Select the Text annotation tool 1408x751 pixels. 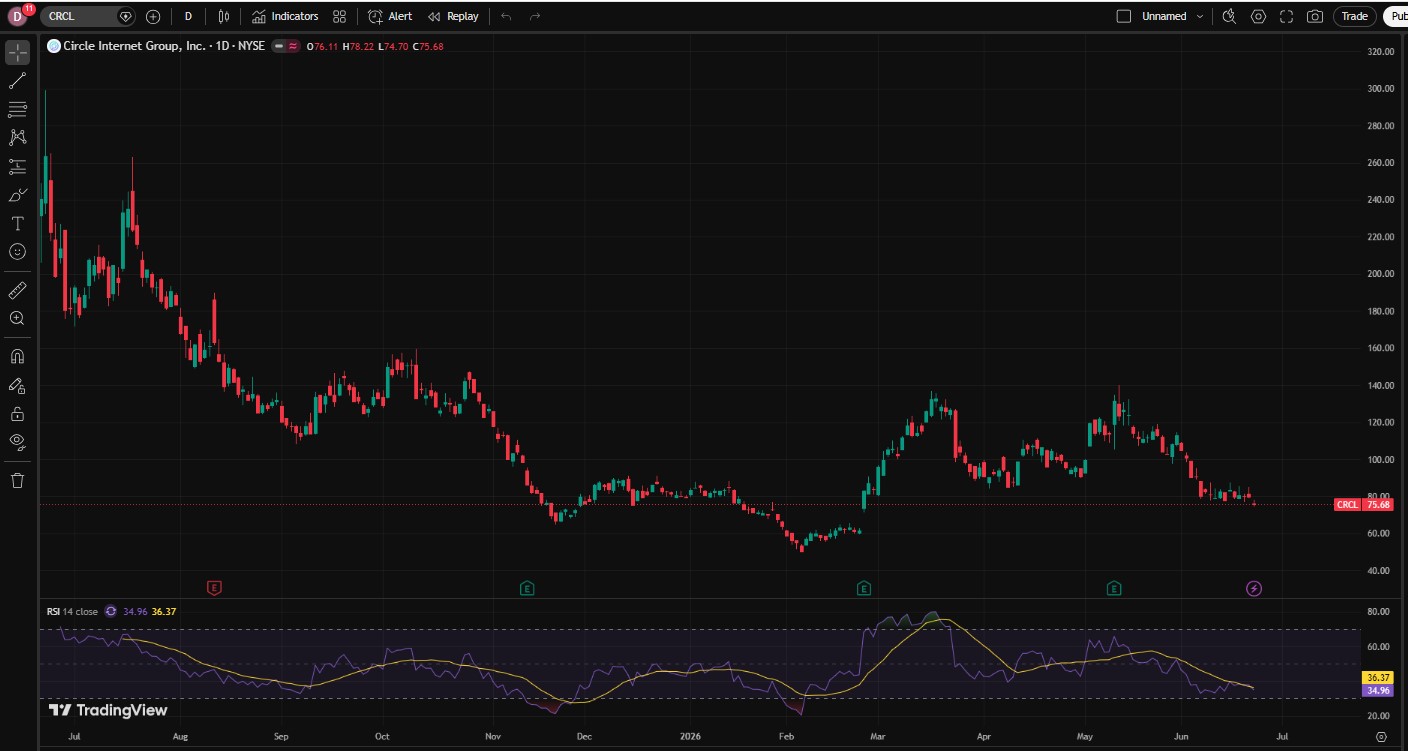18,223
